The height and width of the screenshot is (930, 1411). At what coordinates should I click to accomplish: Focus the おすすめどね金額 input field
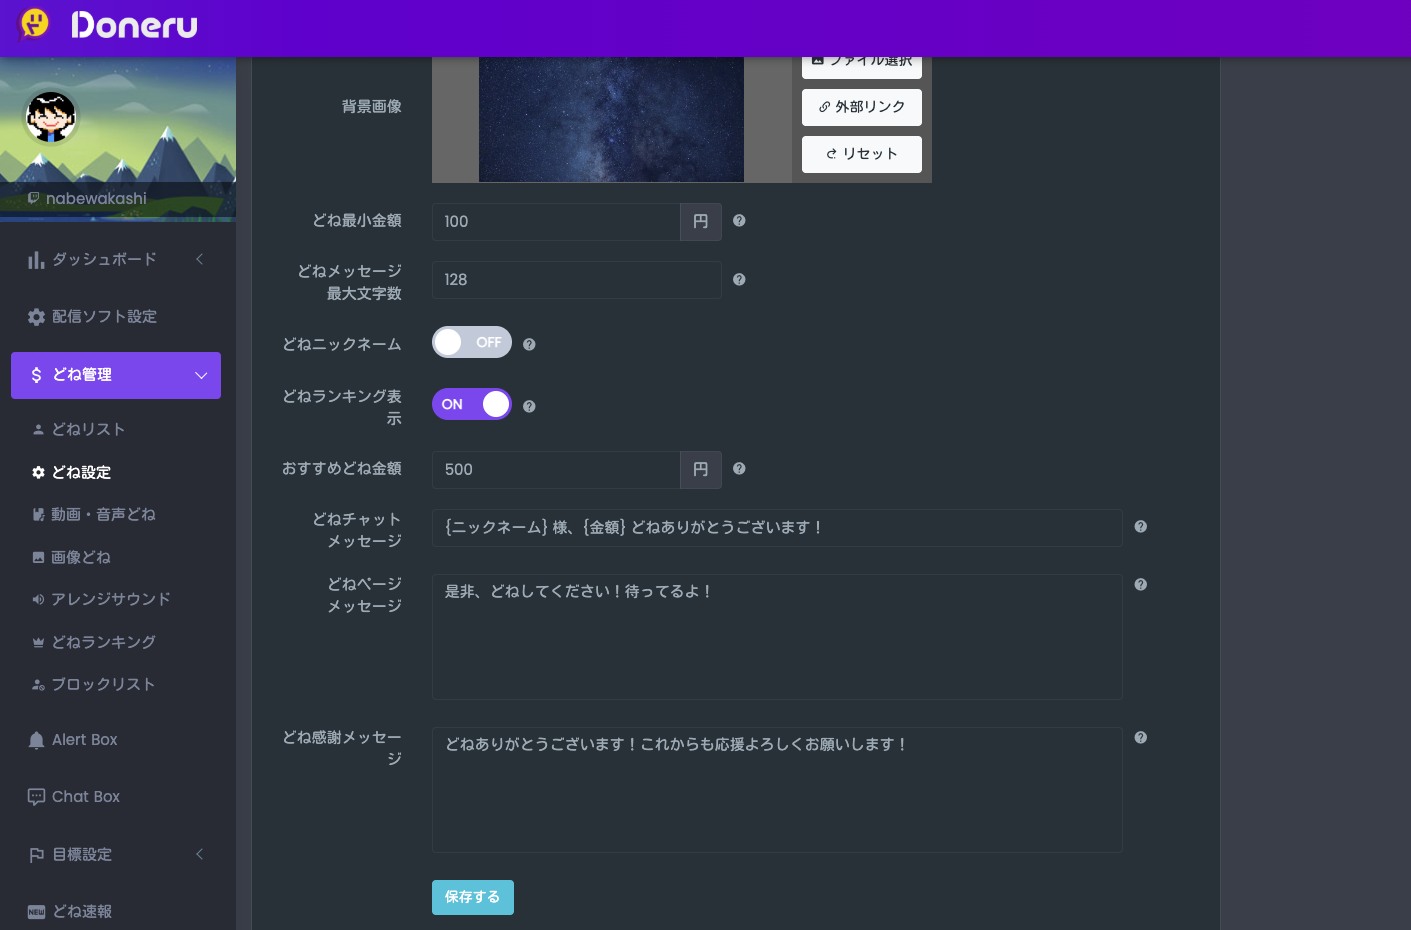[556, 470]
